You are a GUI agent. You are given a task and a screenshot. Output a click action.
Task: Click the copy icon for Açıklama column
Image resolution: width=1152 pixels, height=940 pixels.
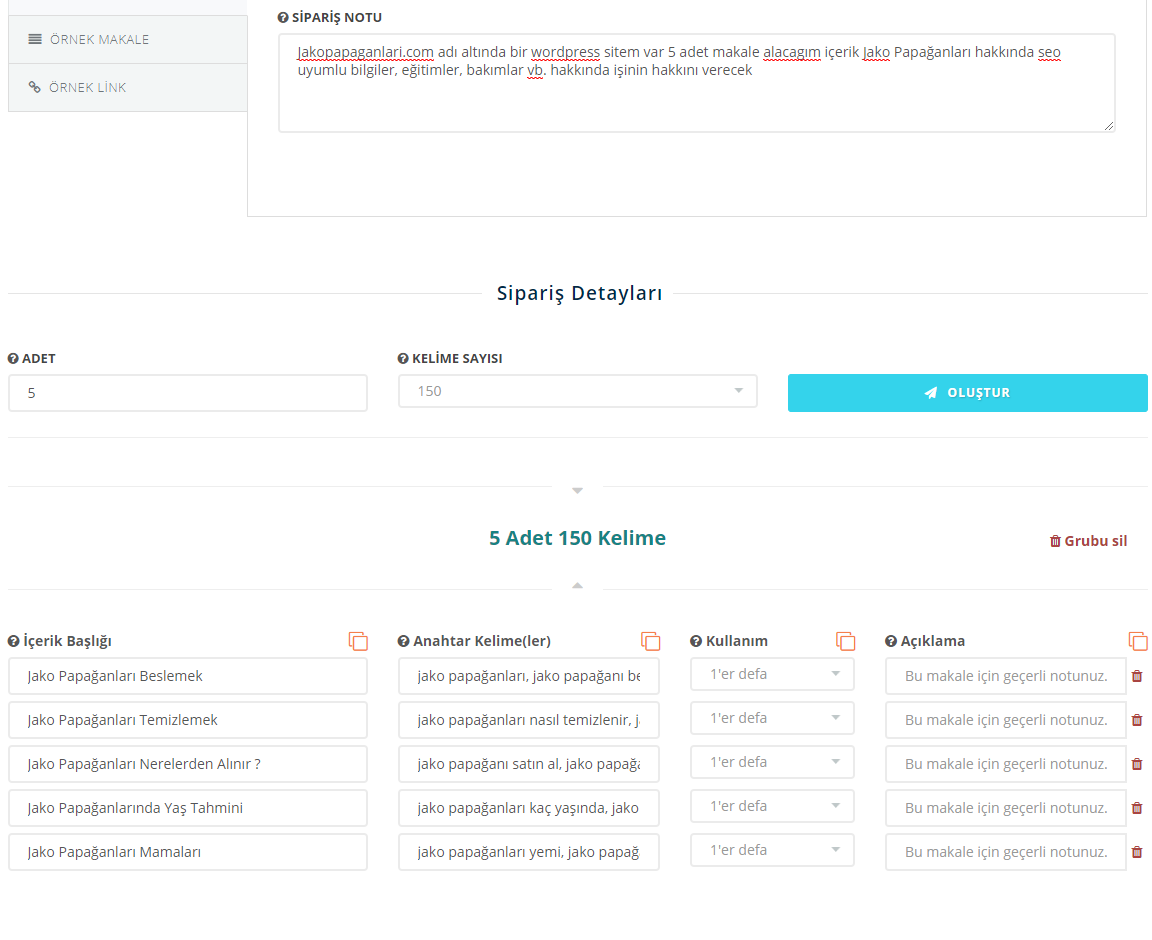[x=1138, y=641]
